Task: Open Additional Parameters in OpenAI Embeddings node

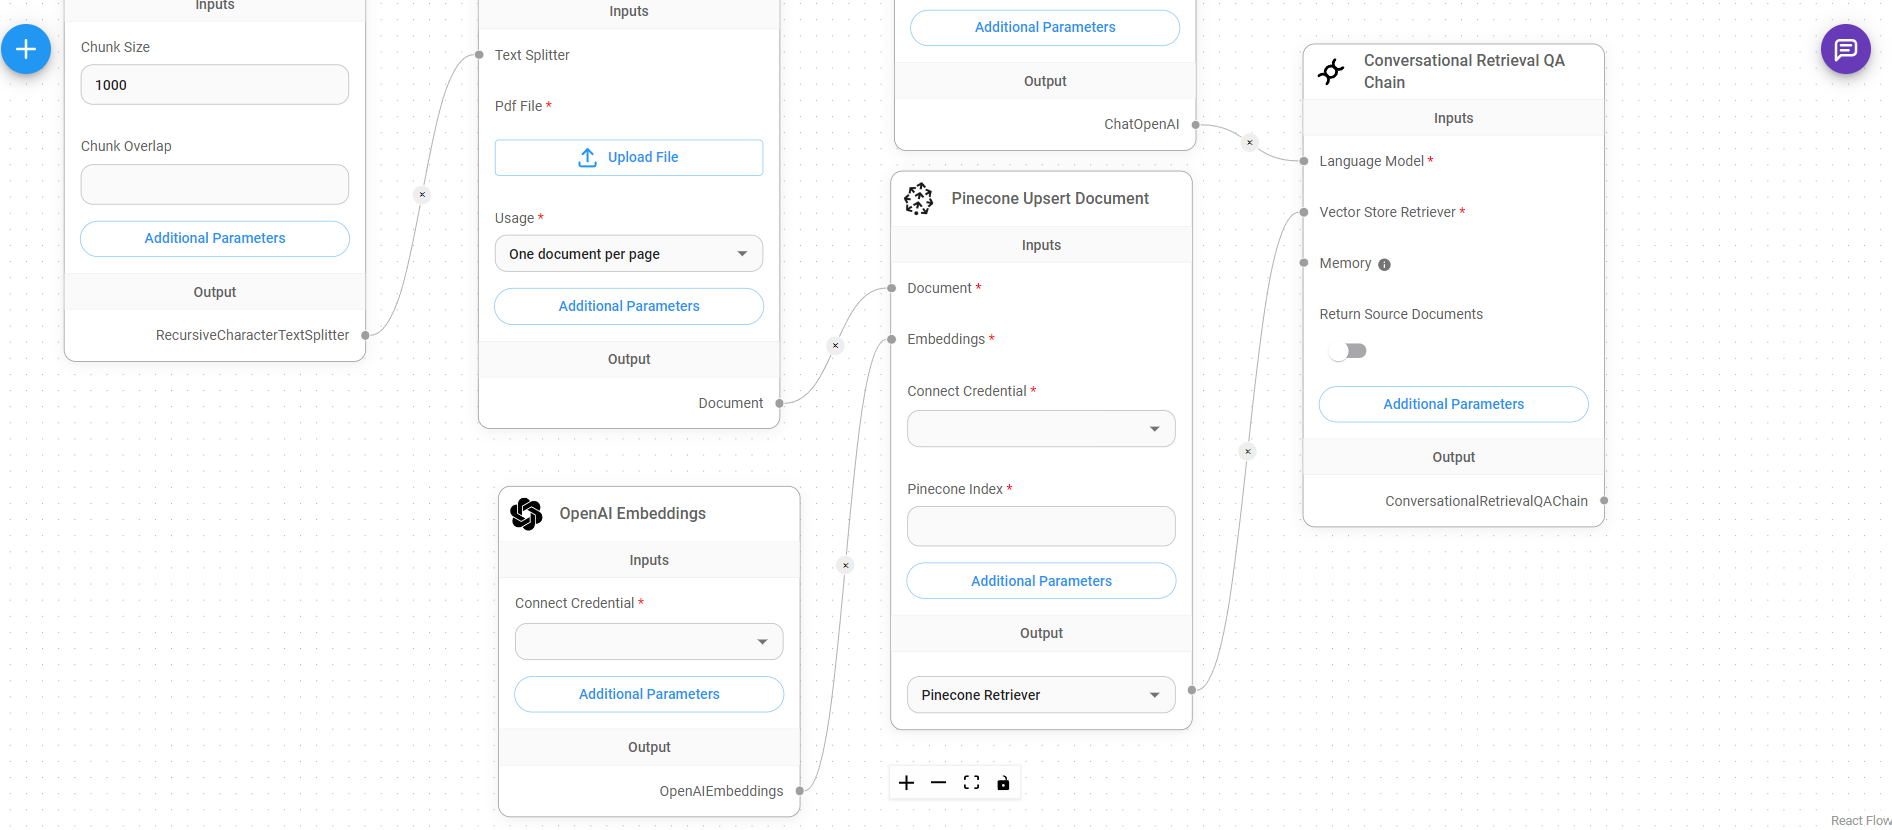Action: click(648, 694)
